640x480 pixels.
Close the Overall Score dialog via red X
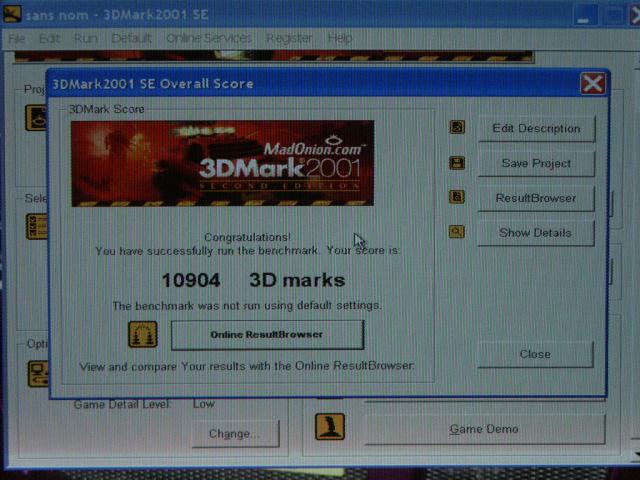click(x=593, y=84)
